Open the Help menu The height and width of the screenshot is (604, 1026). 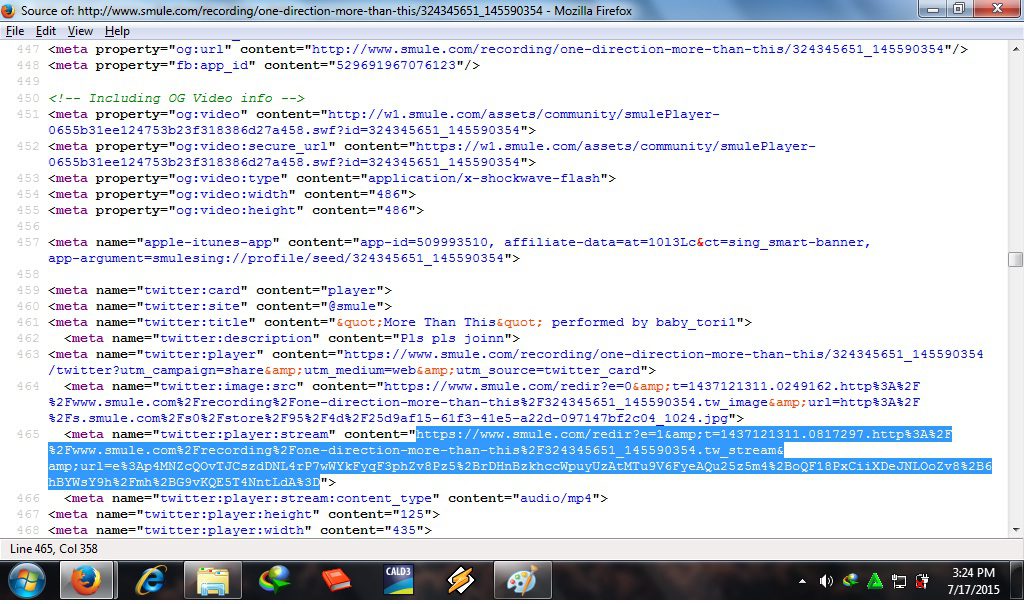(x=117, y=31)
